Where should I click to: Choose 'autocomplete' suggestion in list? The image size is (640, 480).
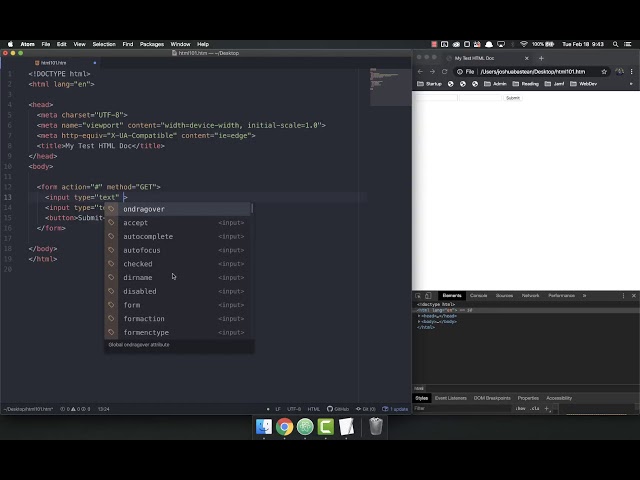tap(178, 236)
